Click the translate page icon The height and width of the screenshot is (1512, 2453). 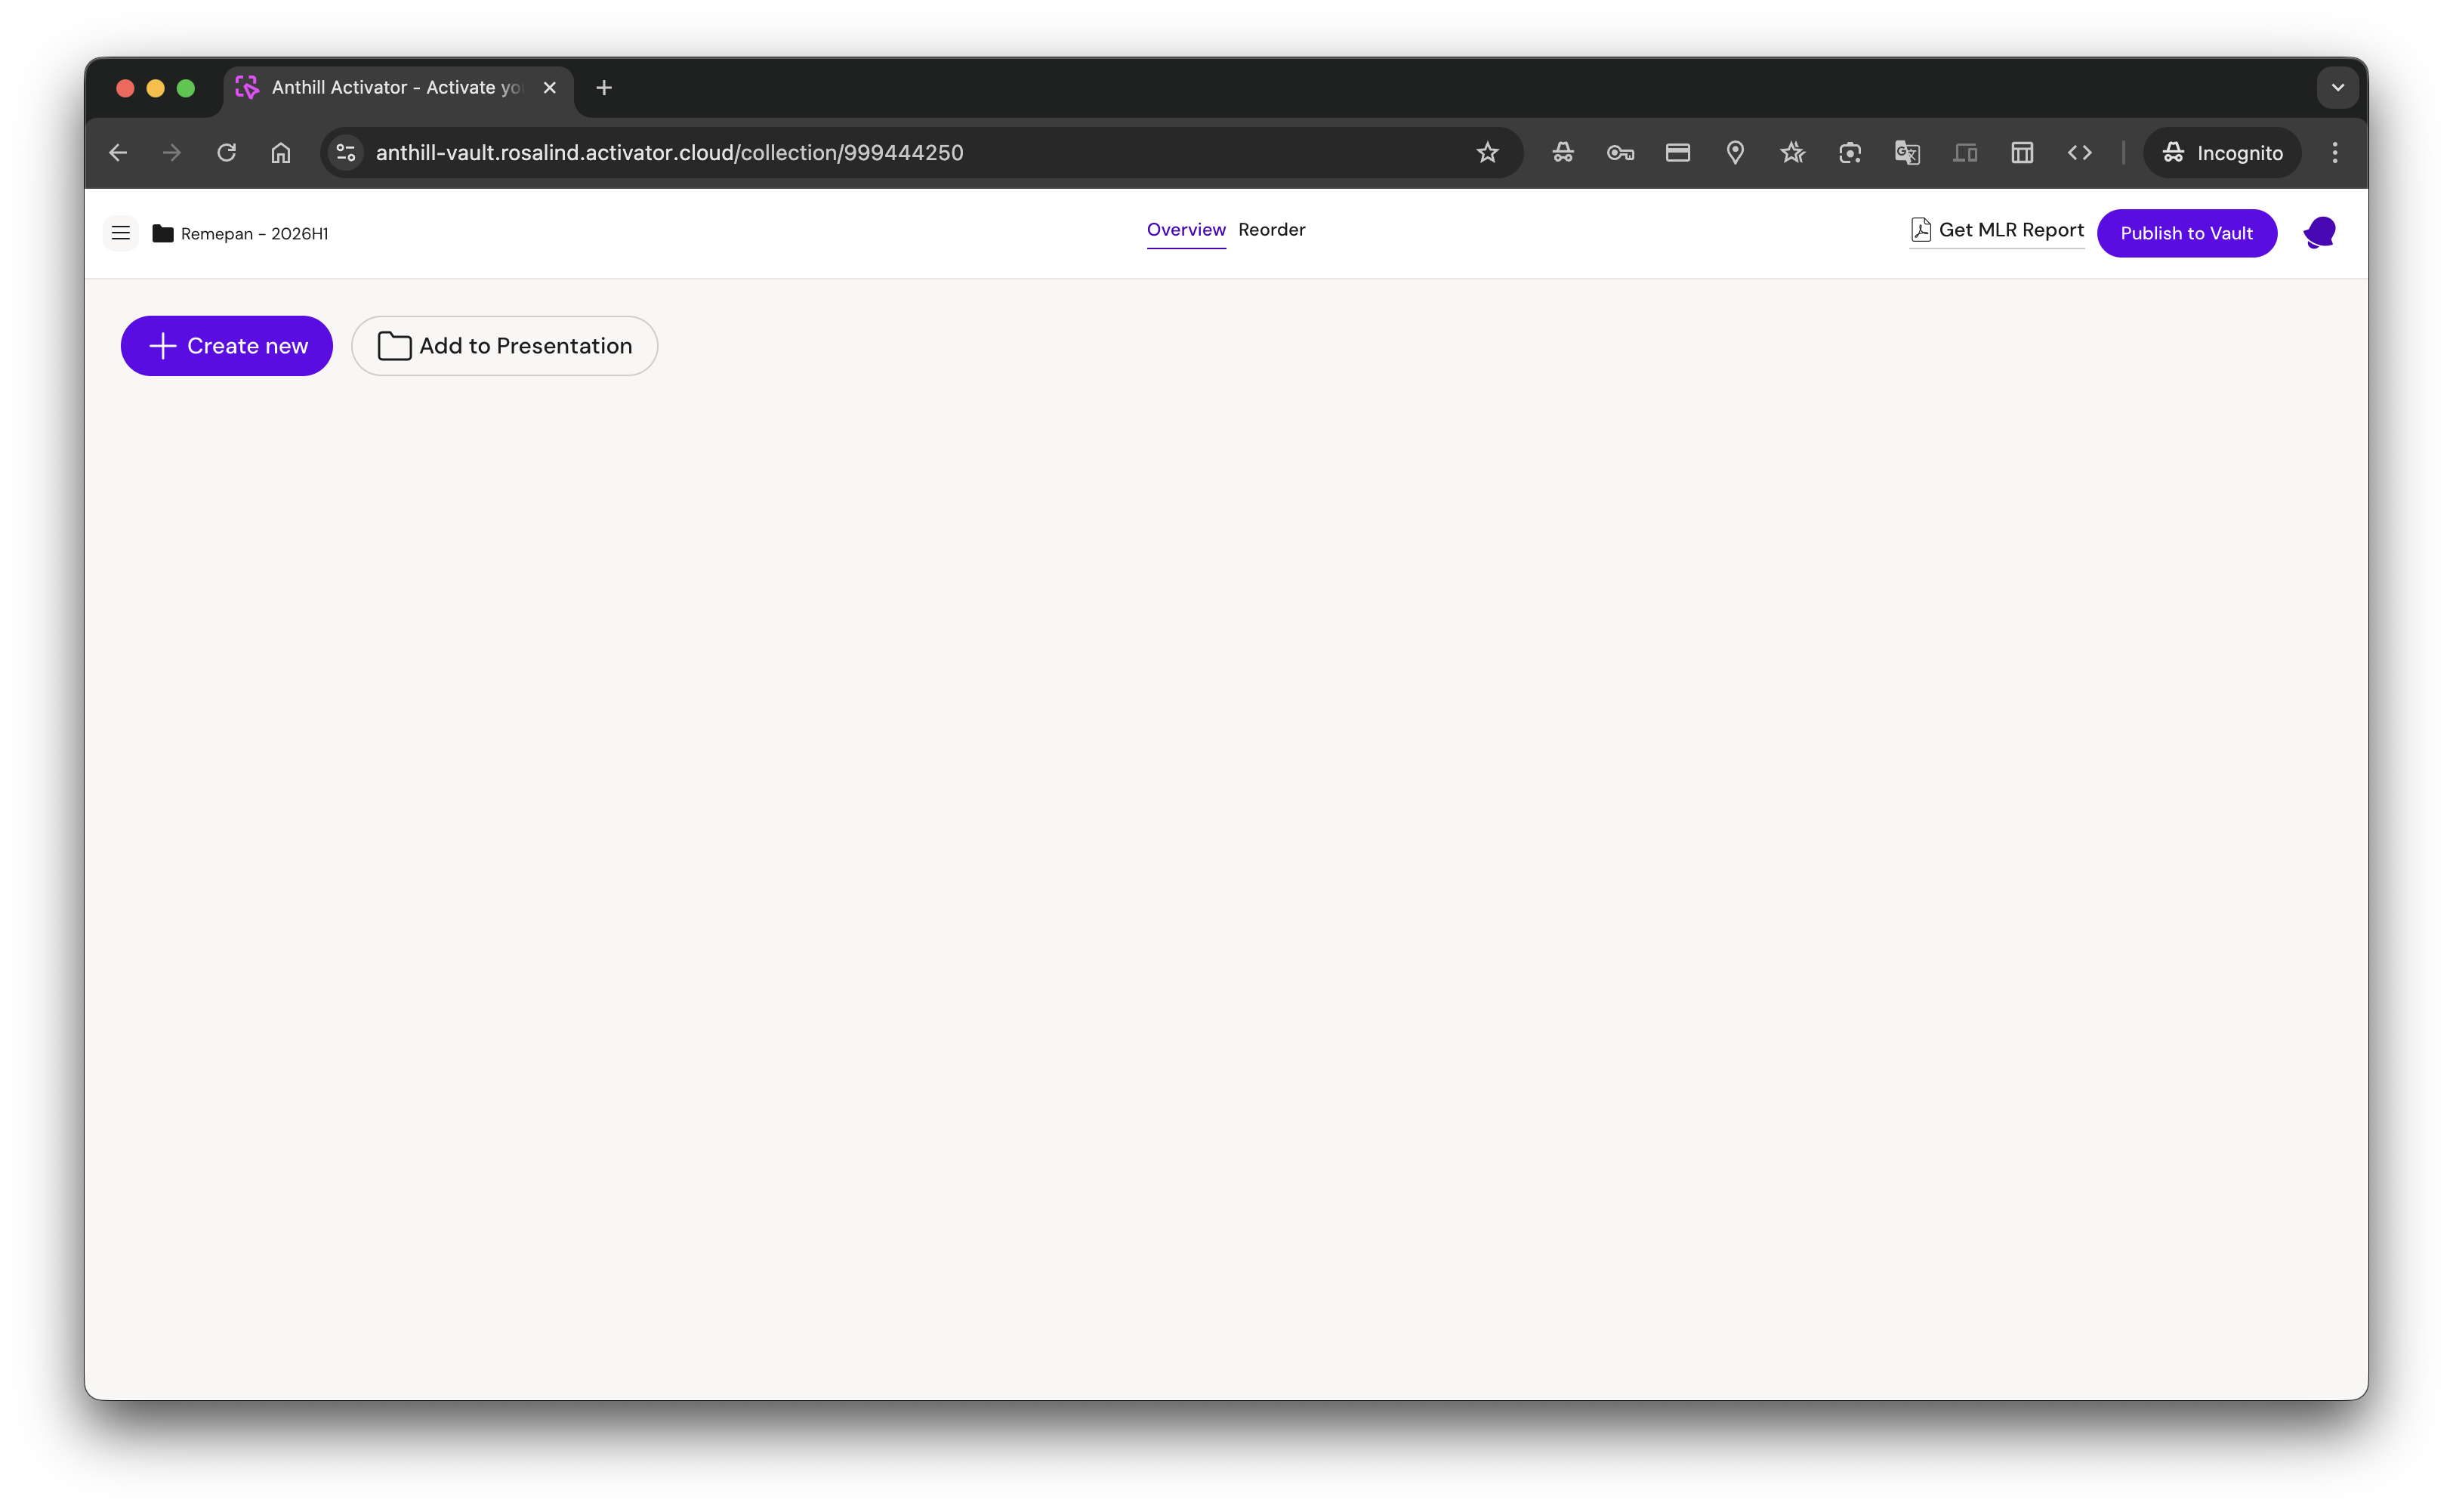[x=1907, y=153]
